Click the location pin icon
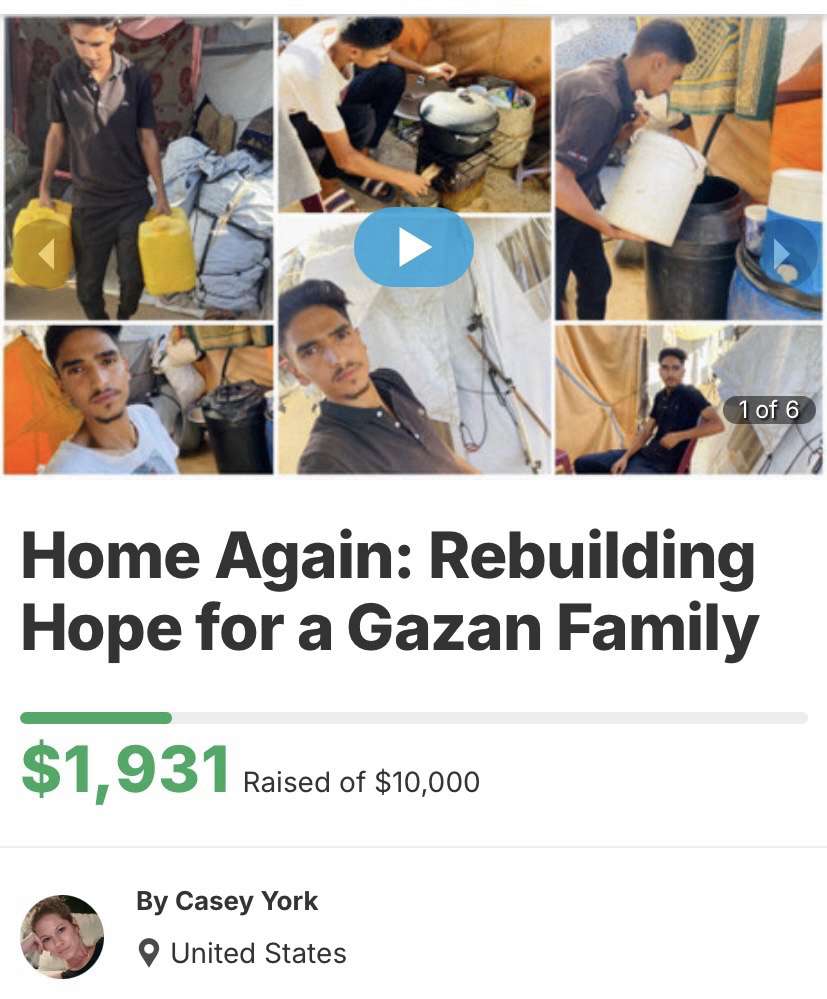The image size is (827, 999). click(148, 953)
